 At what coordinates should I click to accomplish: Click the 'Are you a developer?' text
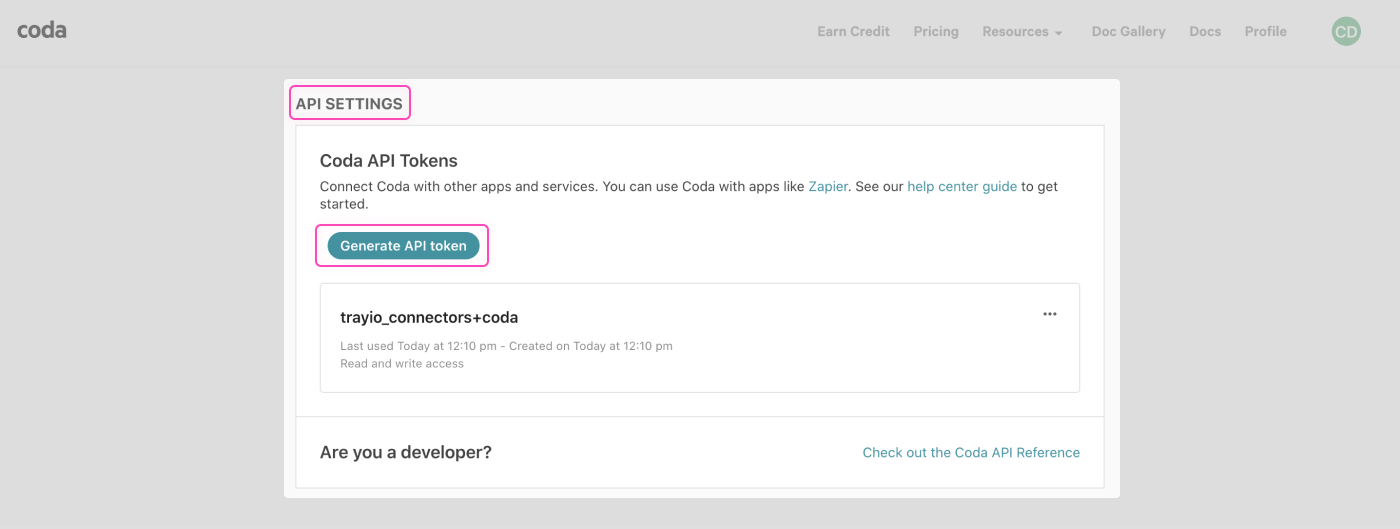405,453
